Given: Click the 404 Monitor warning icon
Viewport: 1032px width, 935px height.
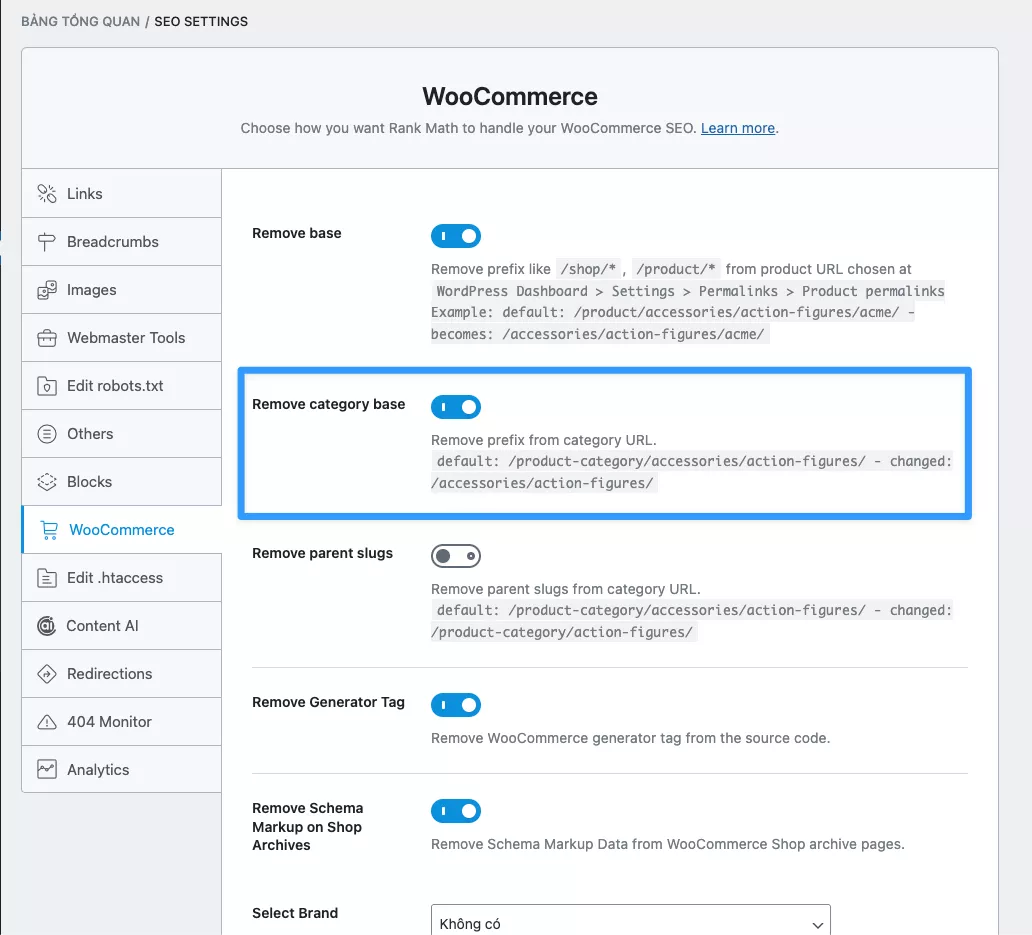Looking at the screenshot, I should tap(47, 721).
